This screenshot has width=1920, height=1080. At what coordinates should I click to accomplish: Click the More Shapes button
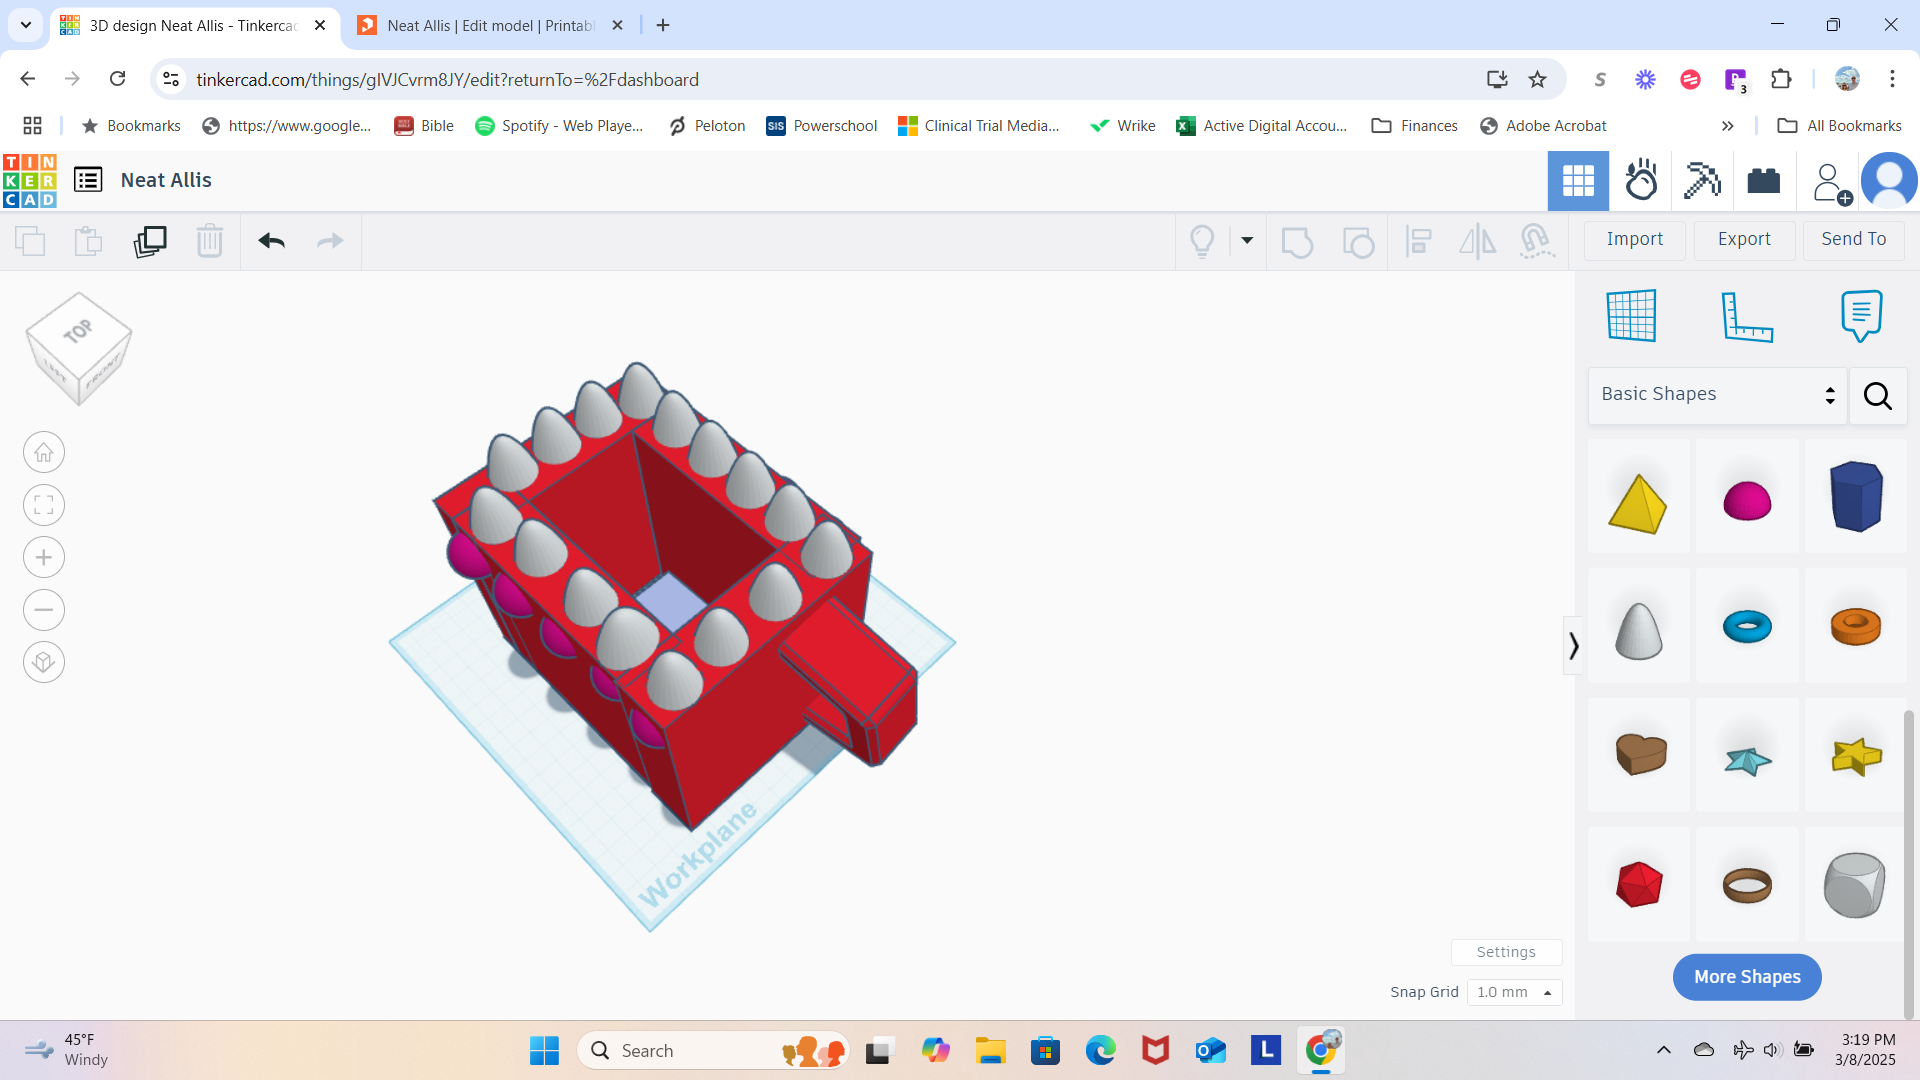1747,977
